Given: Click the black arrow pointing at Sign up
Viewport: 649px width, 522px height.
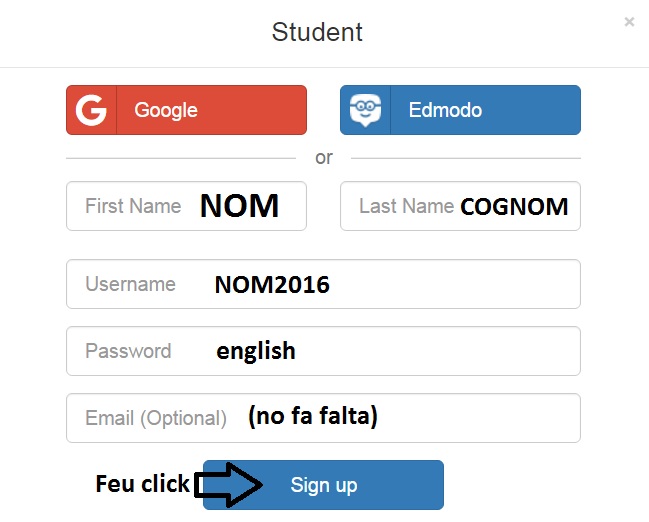Looking at the screenshot, I should click(229, 485).
